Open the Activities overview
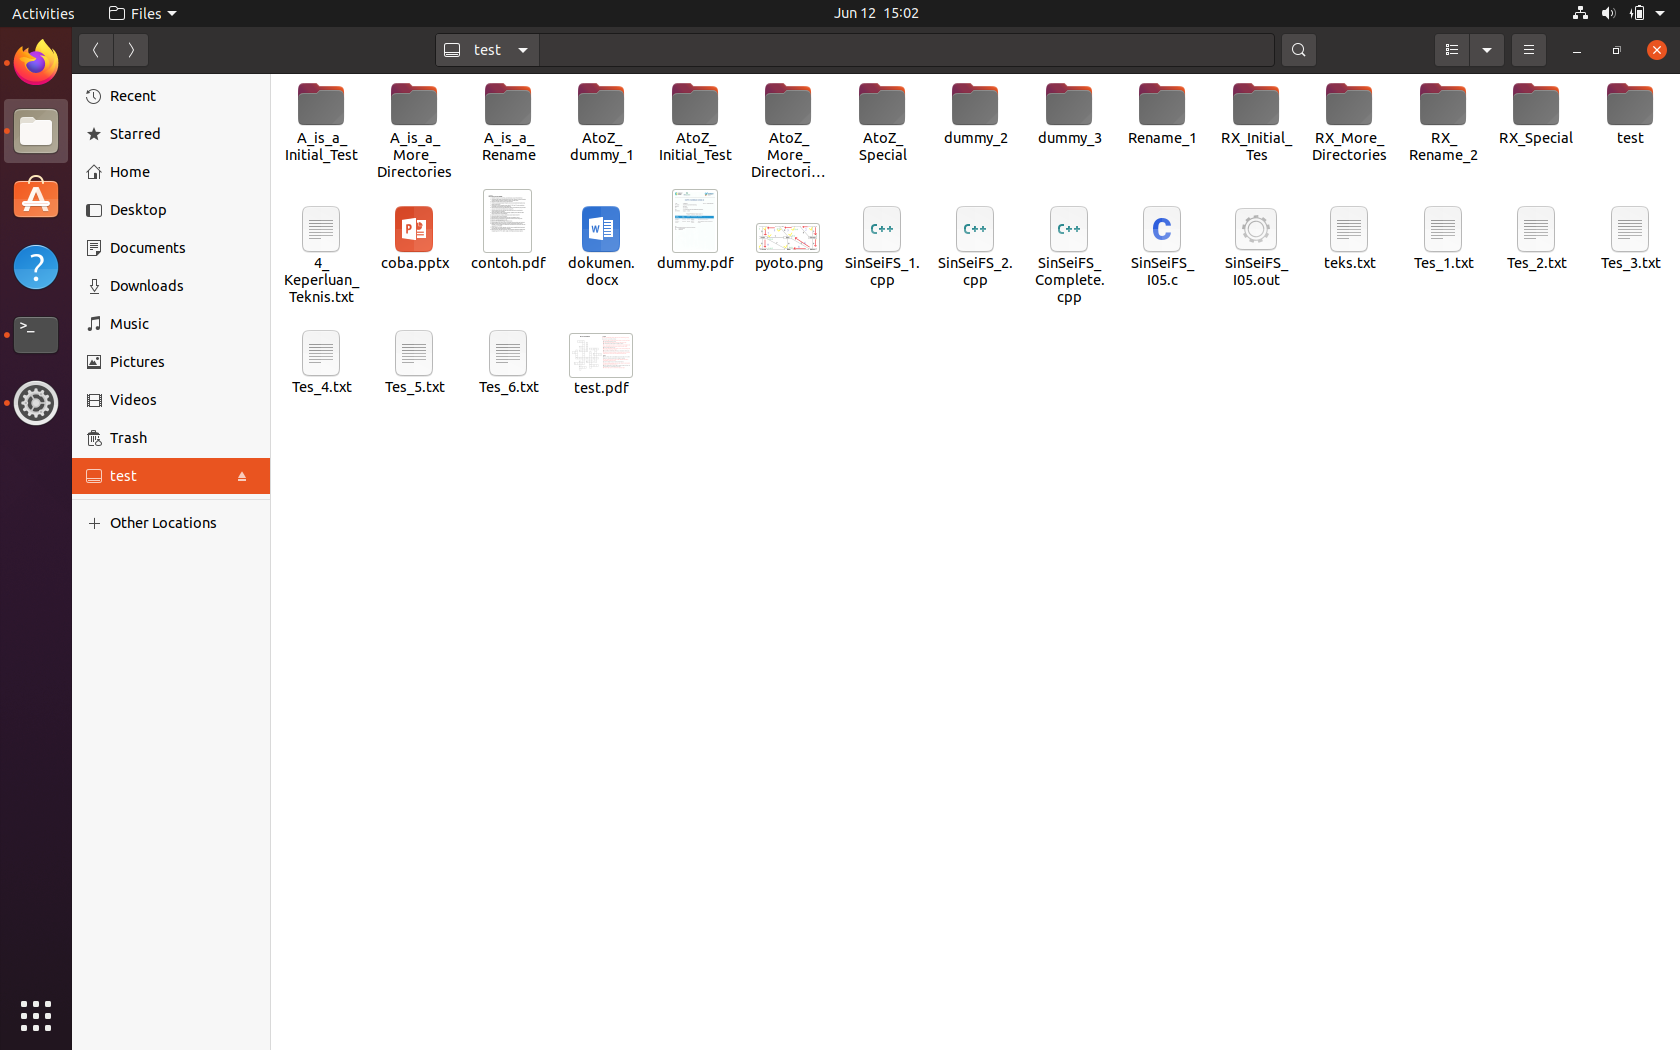The height and width of the screenshot is (1050, 1680). tap(42, 13)
